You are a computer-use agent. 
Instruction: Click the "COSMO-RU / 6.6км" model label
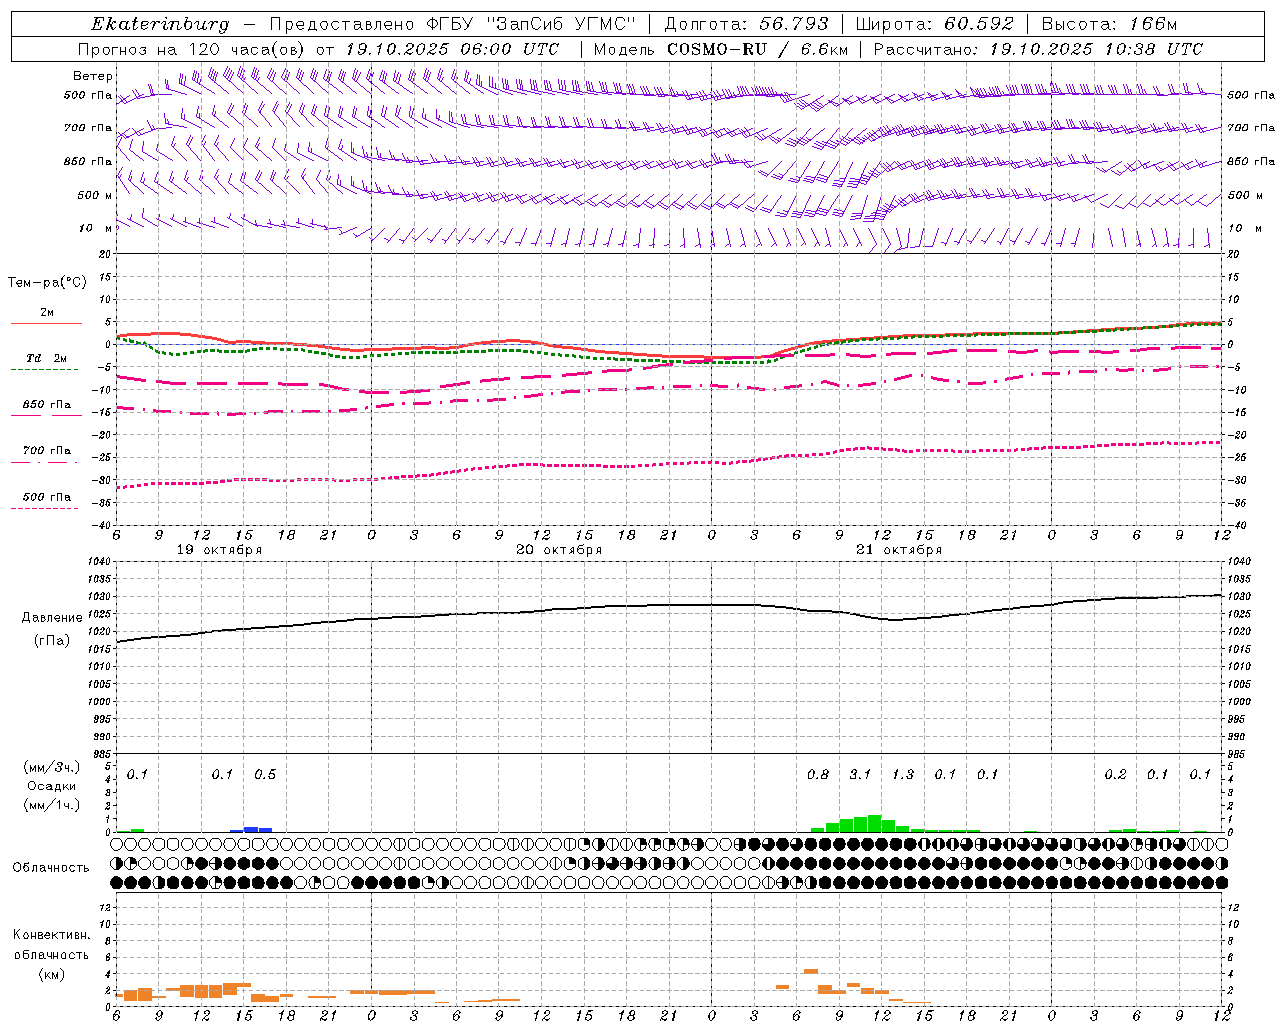757,49
